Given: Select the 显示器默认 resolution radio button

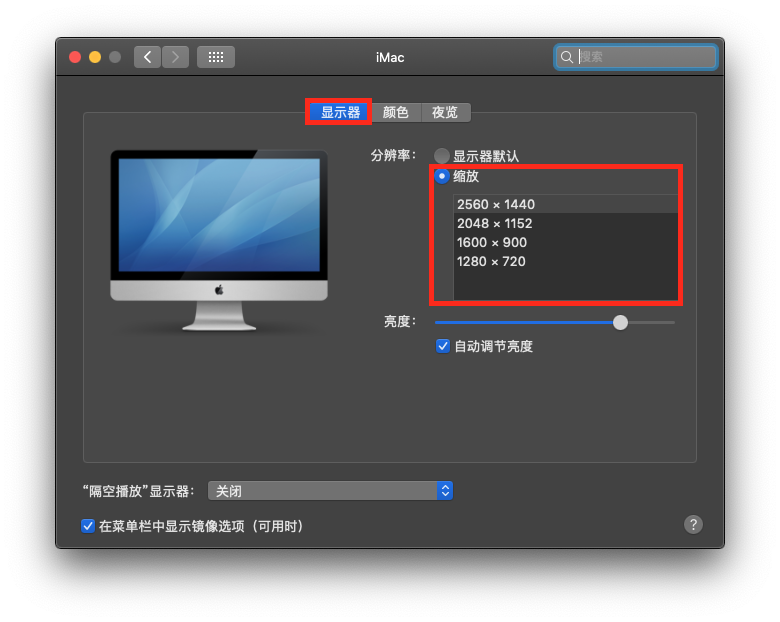Looking at the screenshot, I should point(442,156).
